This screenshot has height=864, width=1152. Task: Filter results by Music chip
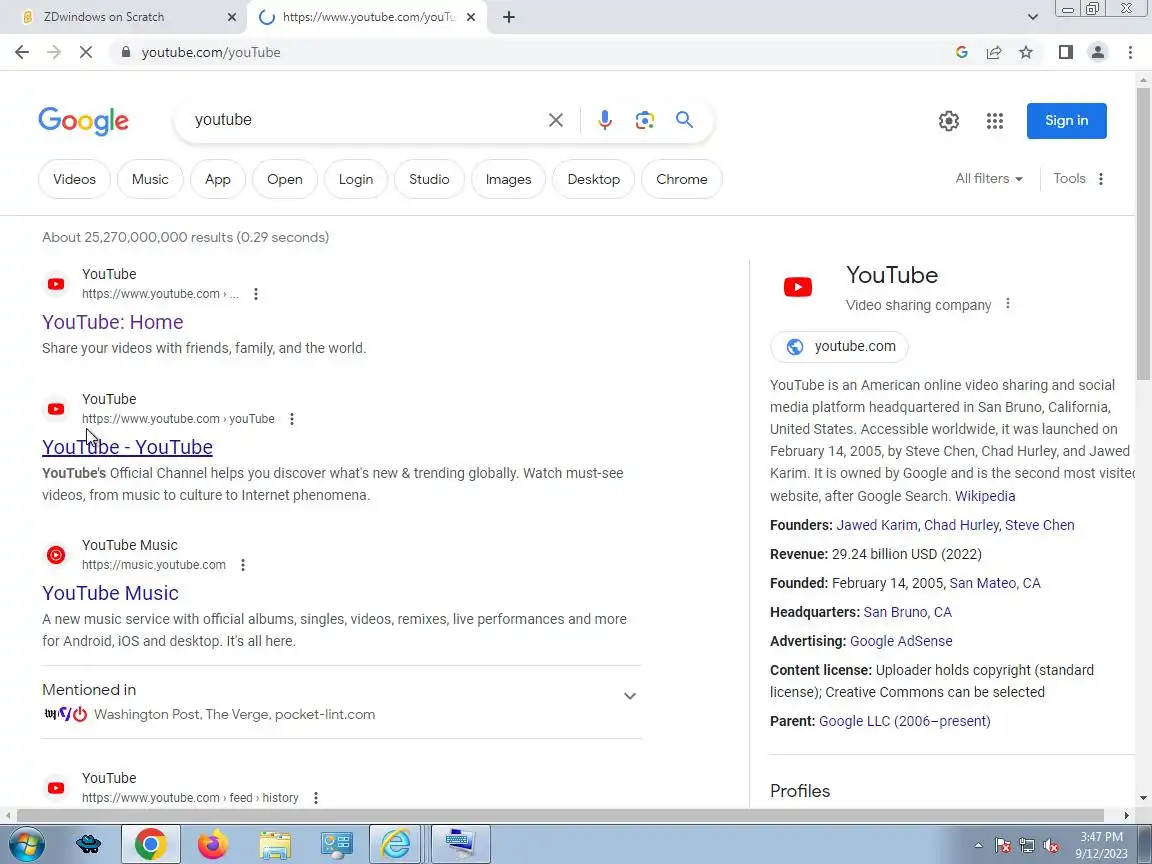tap(150, 179)
